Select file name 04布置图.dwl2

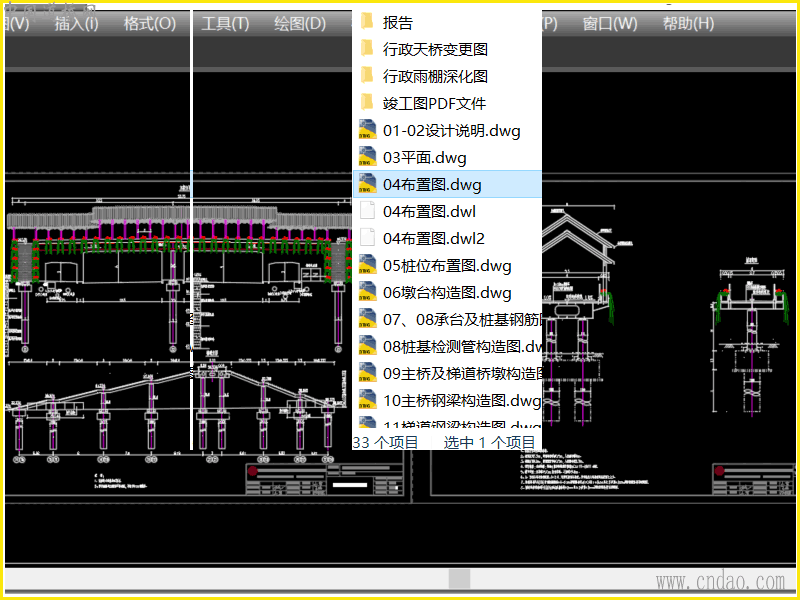click(434, 239)
